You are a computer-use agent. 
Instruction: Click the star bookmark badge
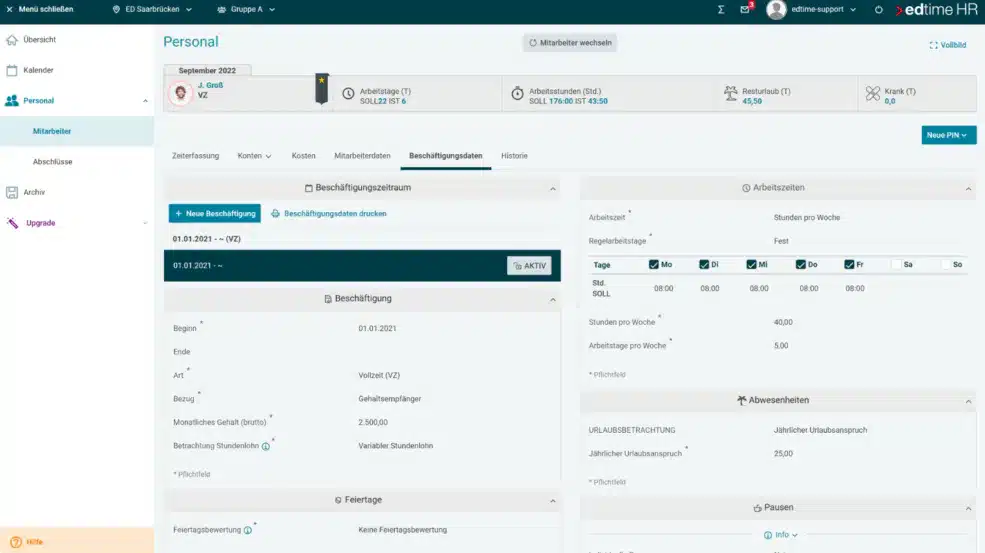pyautogui.click(x=322, y=89)
